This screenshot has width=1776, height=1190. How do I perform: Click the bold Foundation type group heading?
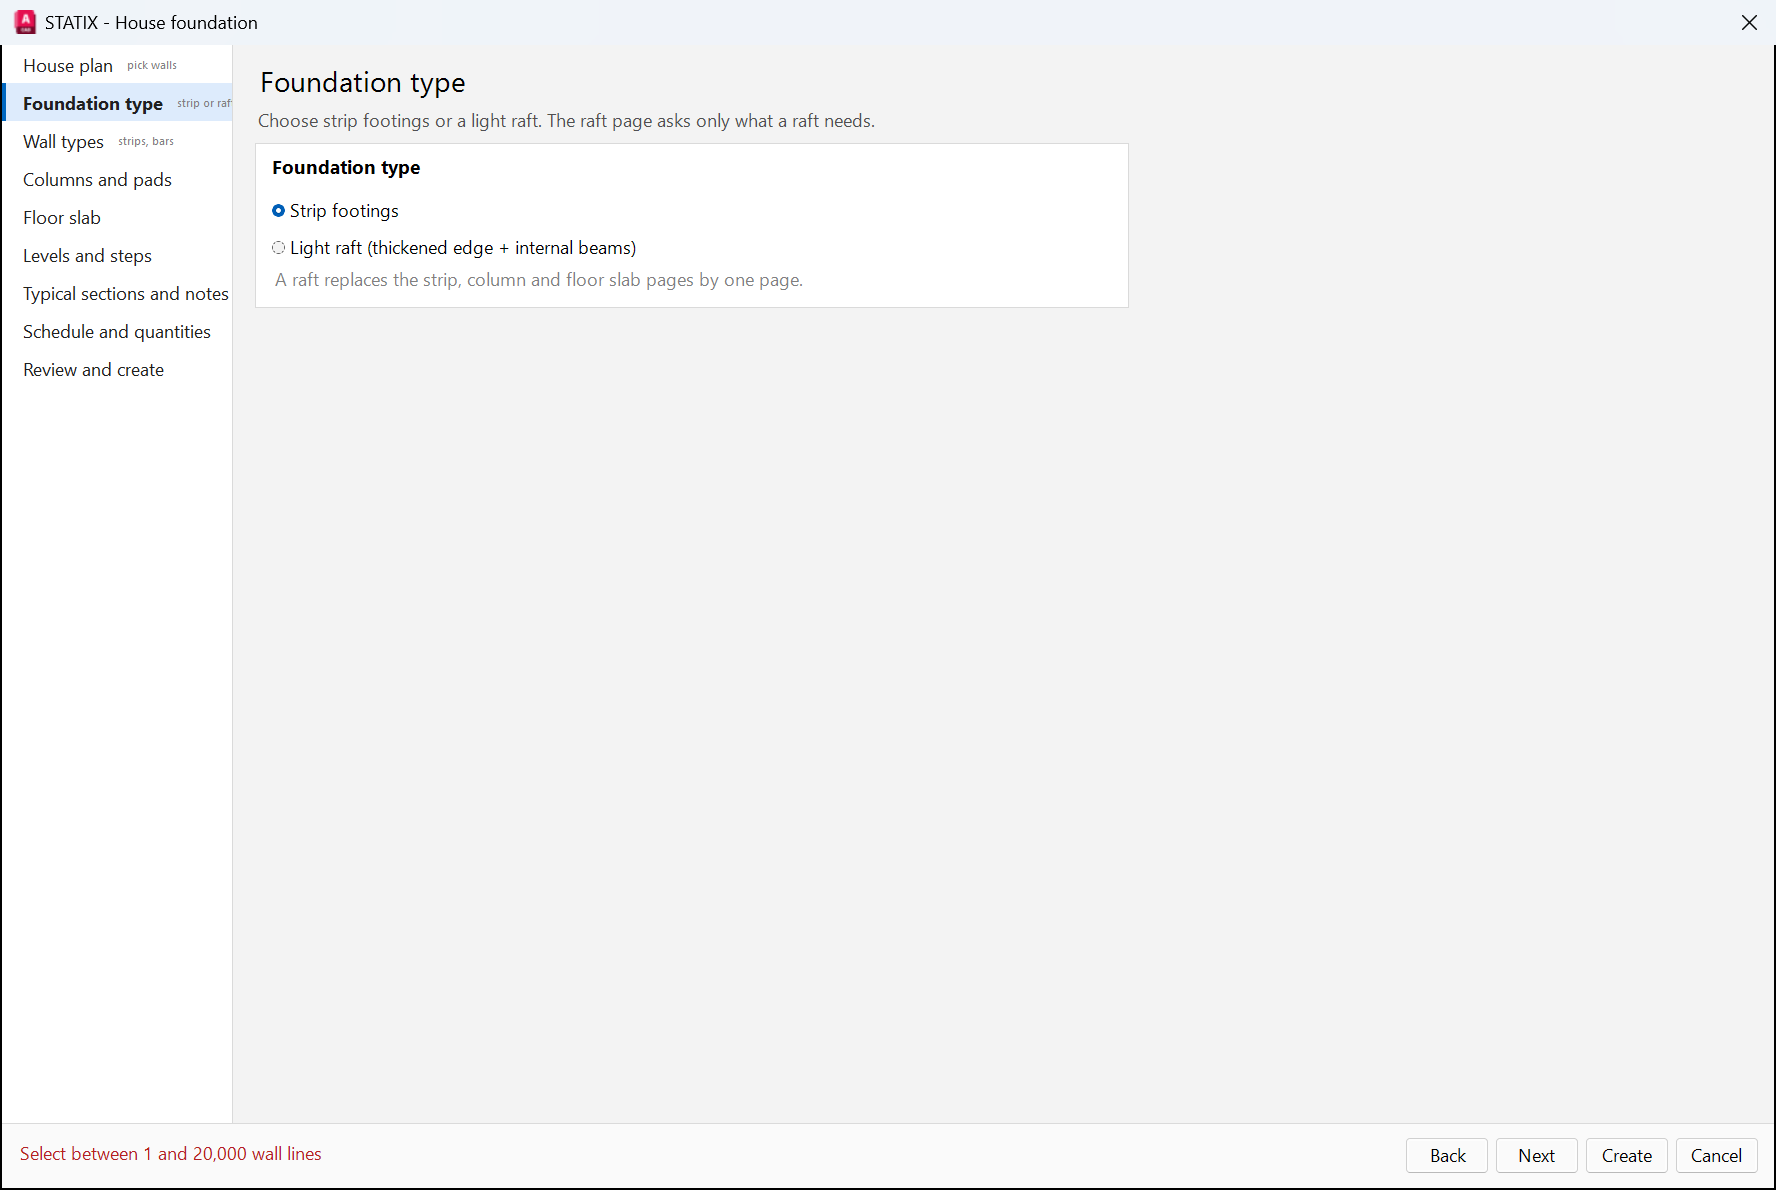346,168
